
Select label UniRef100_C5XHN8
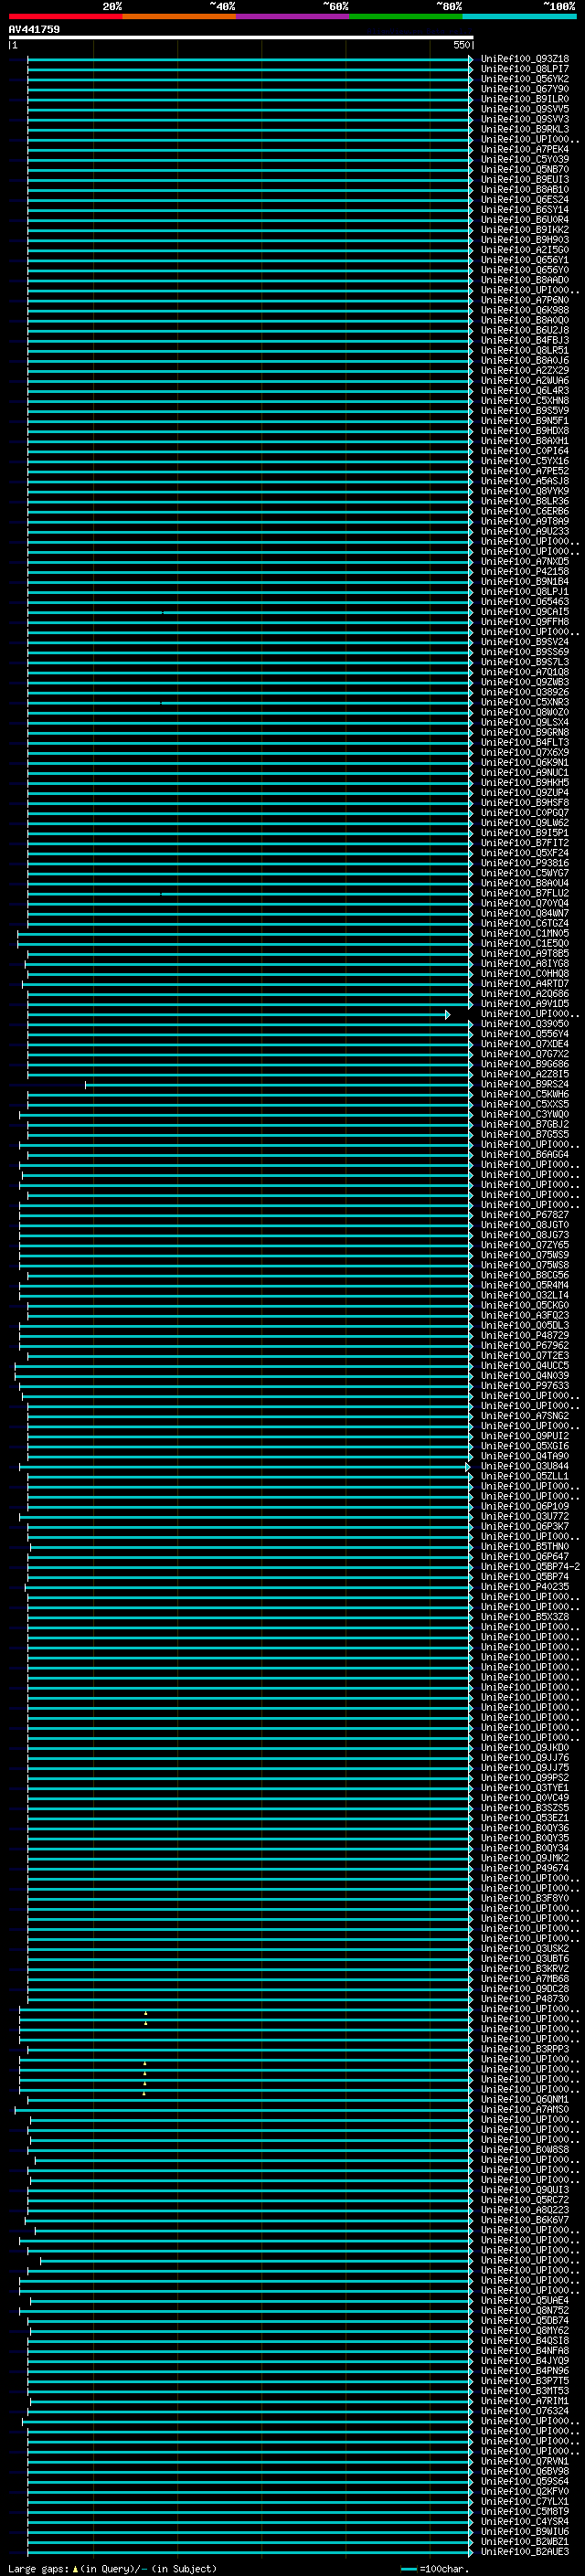[x=524, y=401]
